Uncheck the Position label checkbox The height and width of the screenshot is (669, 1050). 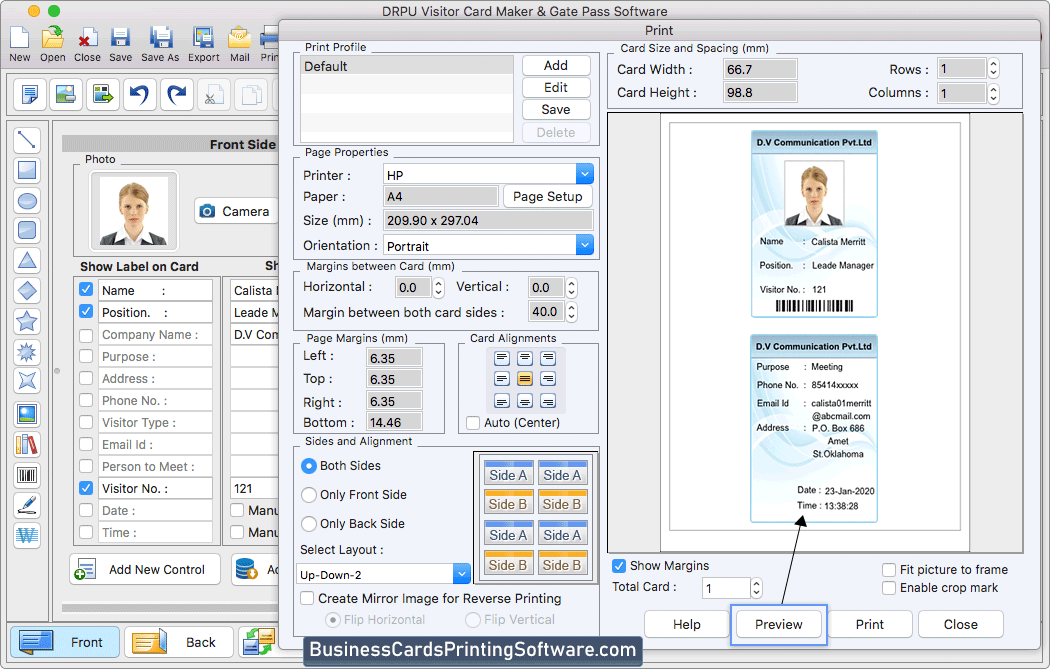click(86, 311)
